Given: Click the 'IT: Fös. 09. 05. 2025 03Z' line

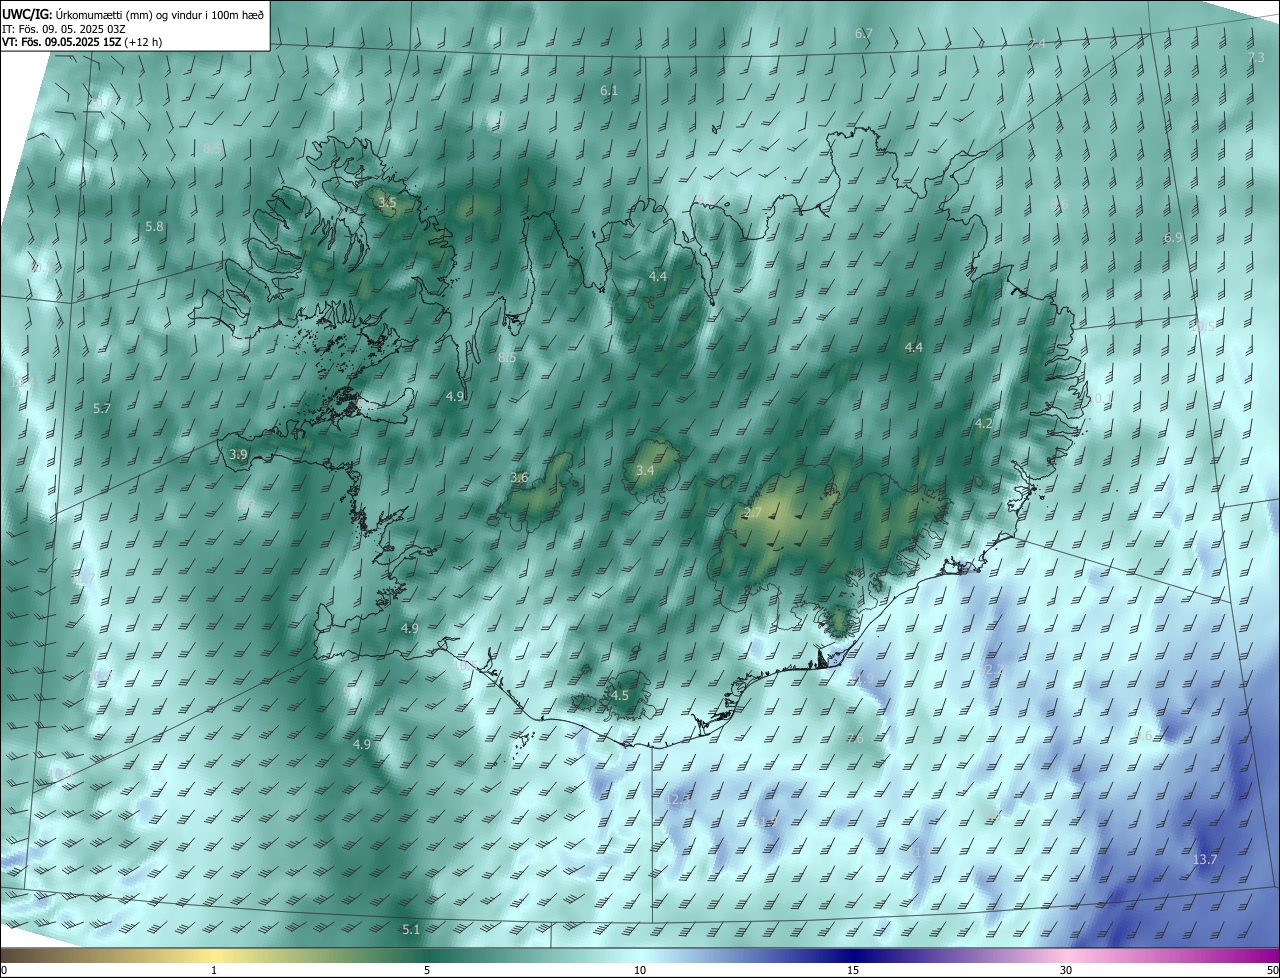Looking at the screenshot, I should 64,28.
